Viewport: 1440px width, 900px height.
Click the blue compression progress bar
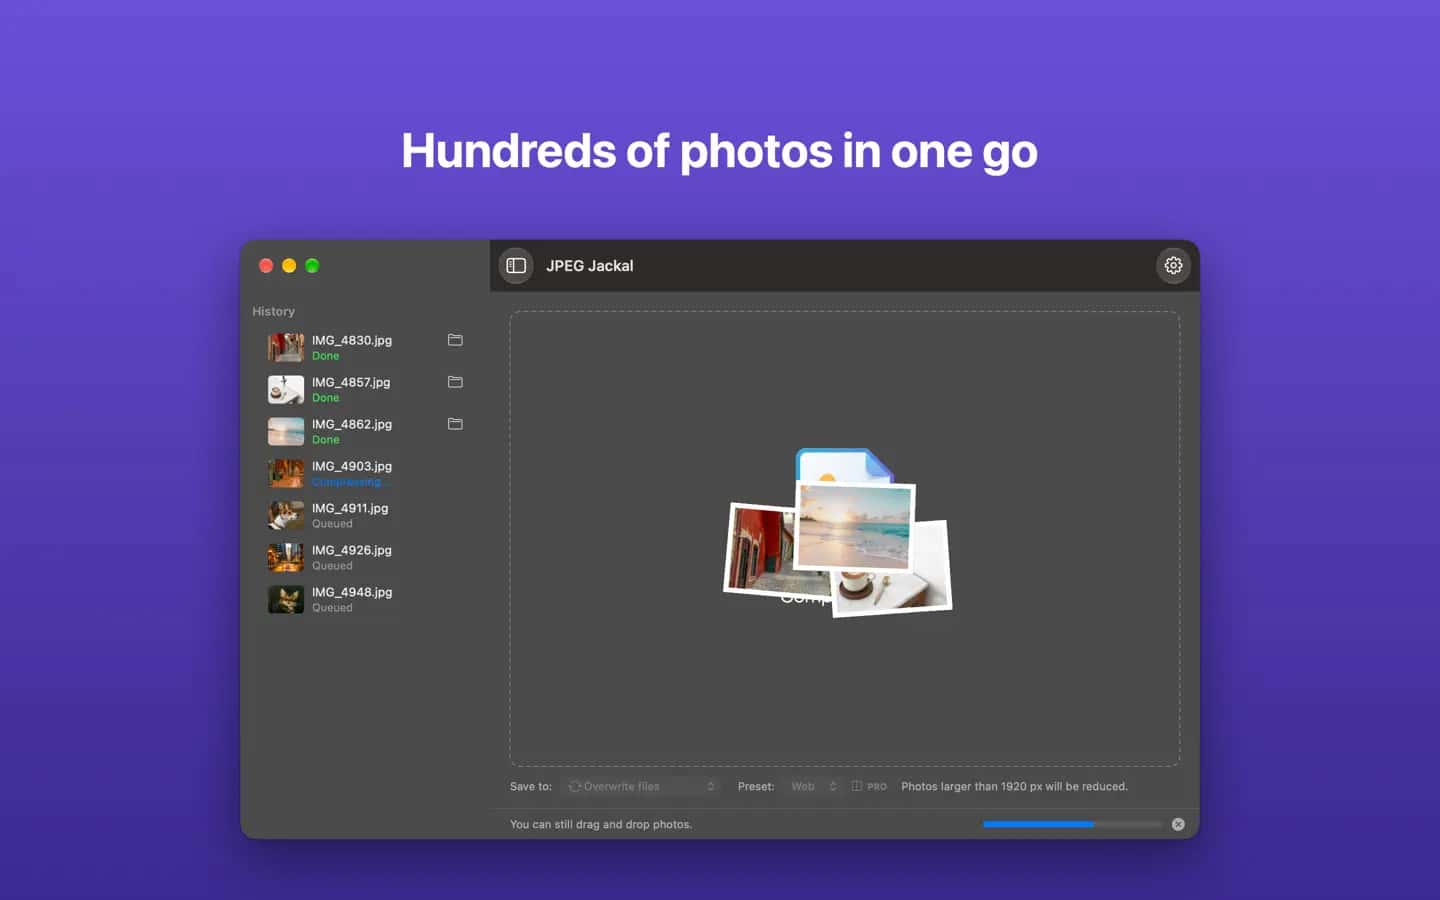pos(1072,824)
